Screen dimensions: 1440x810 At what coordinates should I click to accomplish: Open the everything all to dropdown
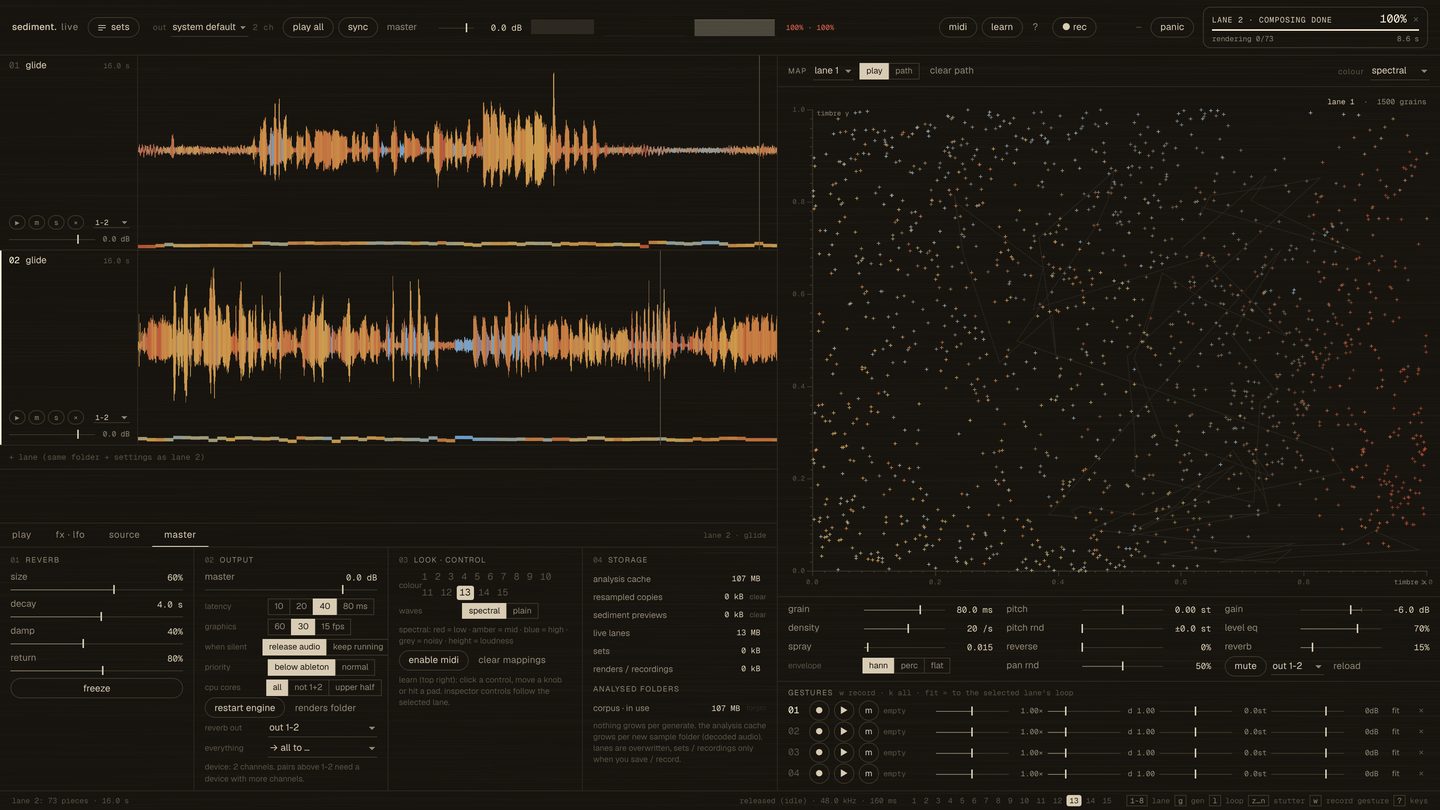(322, 748)
